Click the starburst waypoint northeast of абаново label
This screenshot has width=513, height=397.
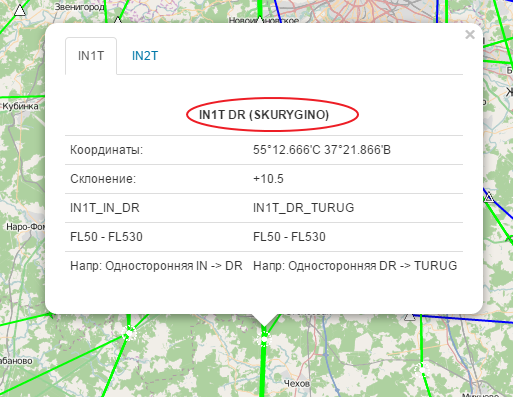pyautogui.click(x=129, y=333)
